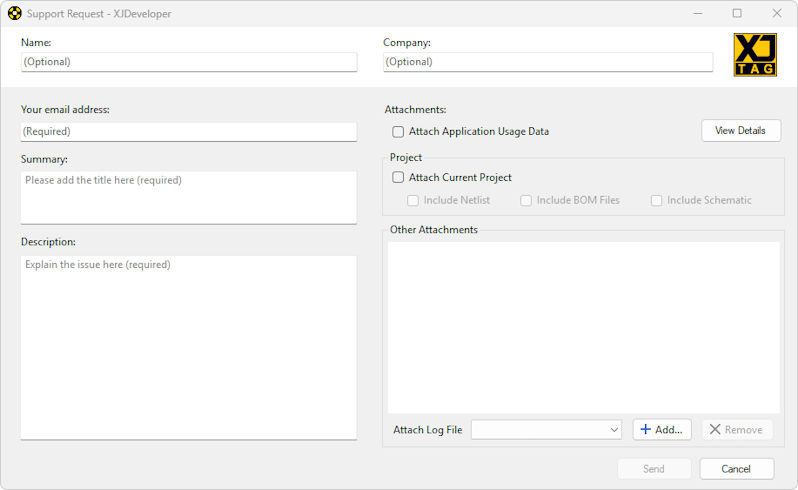The image size is (798, 490).
Task: Click the Remove attachment button
Action: pyautogui.click(x=737, y=430)
